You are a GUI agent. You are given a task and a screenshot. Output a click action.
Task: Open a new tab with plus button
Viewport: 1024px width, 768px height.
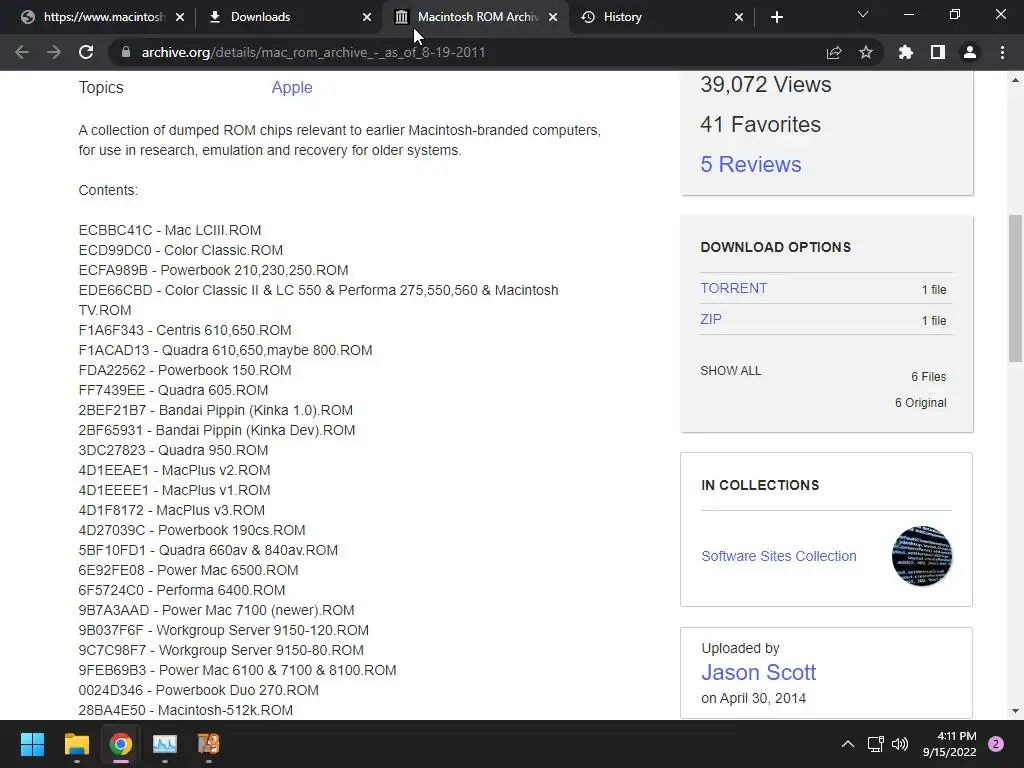point(776,17)
